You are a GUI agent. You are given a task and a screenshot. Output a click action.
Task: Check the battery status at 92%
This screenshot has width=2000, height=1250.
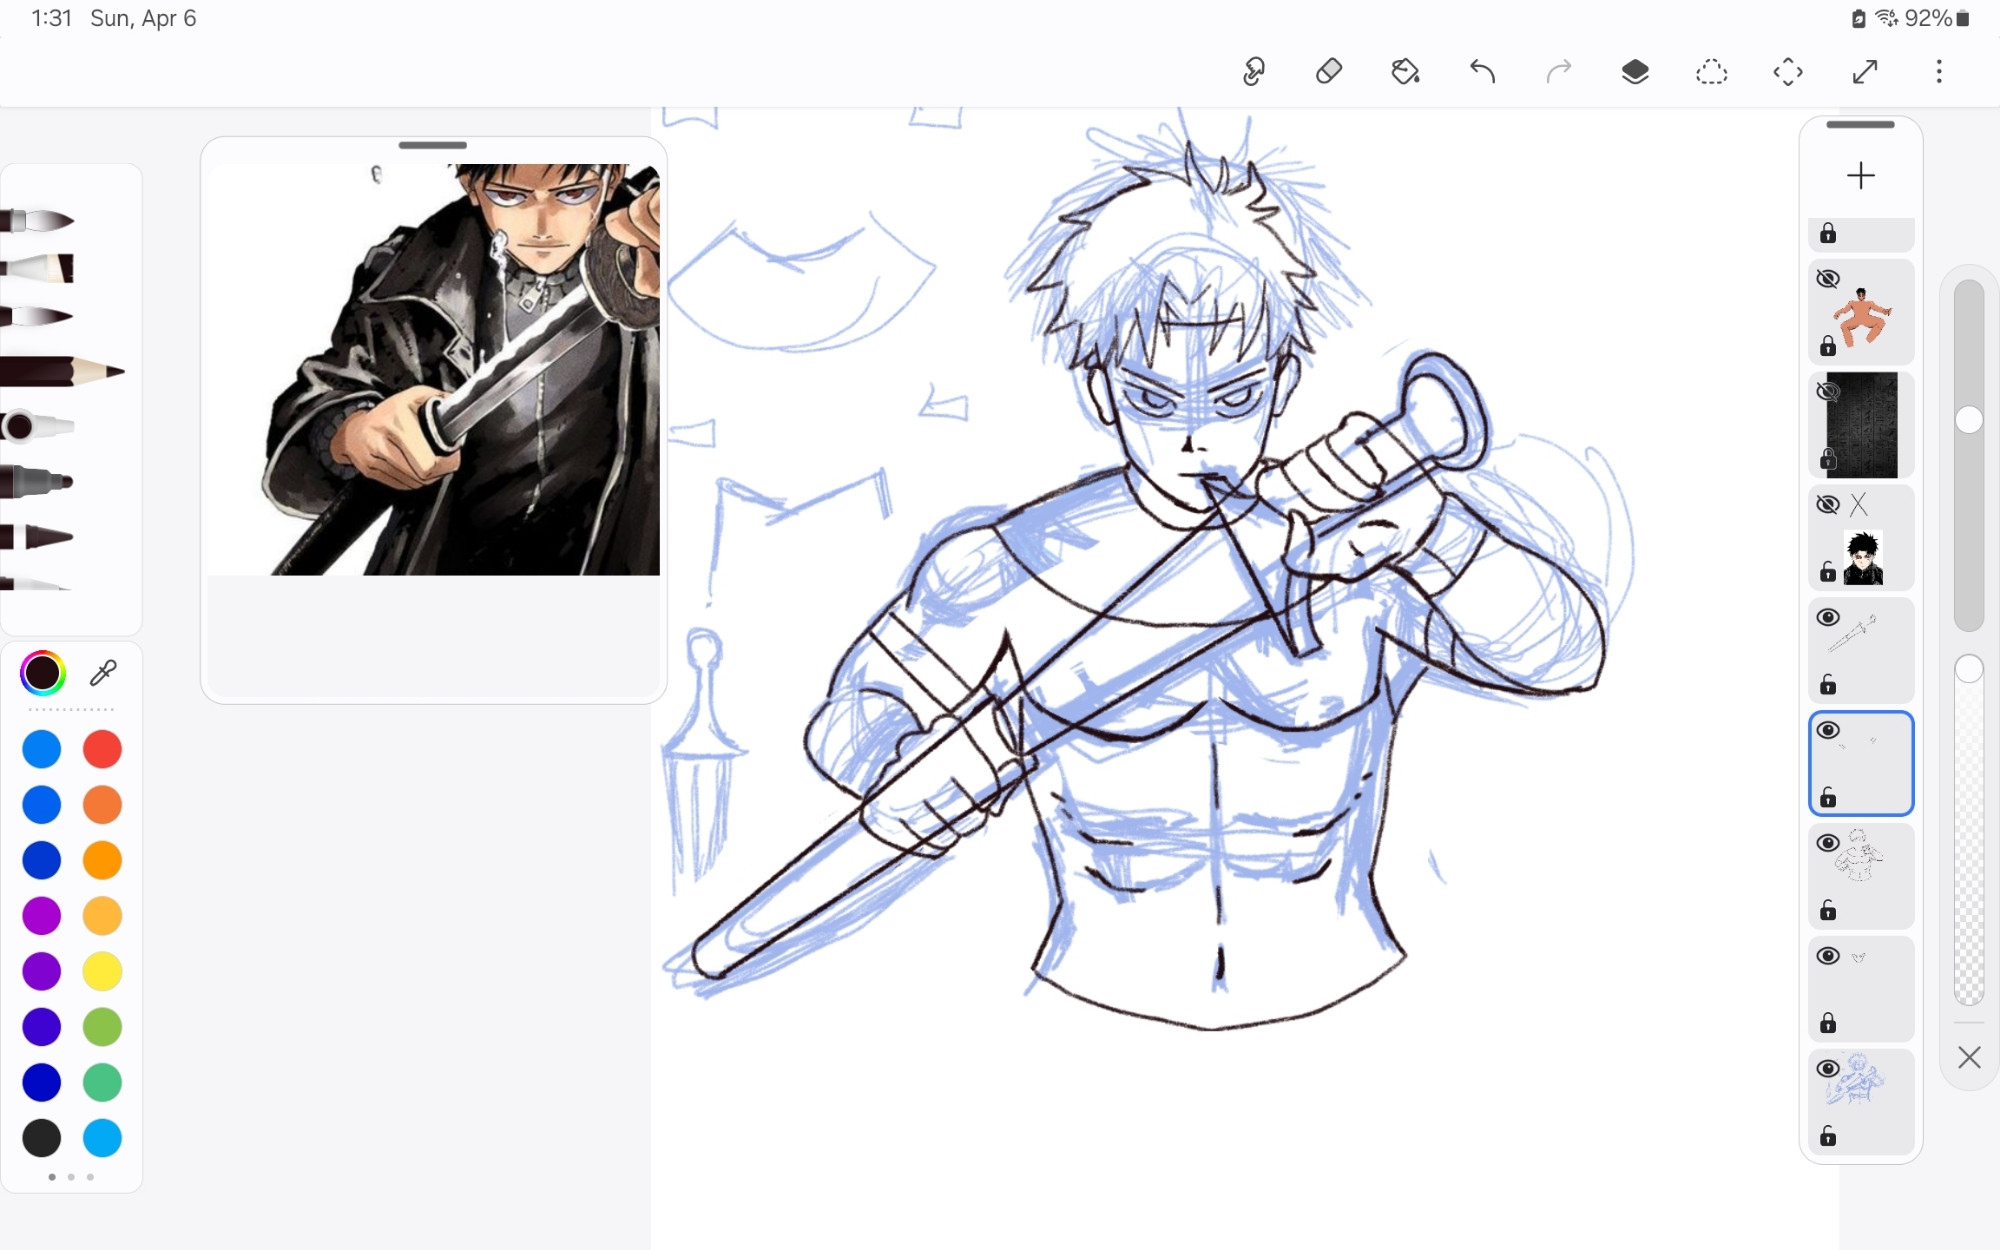1937,18
